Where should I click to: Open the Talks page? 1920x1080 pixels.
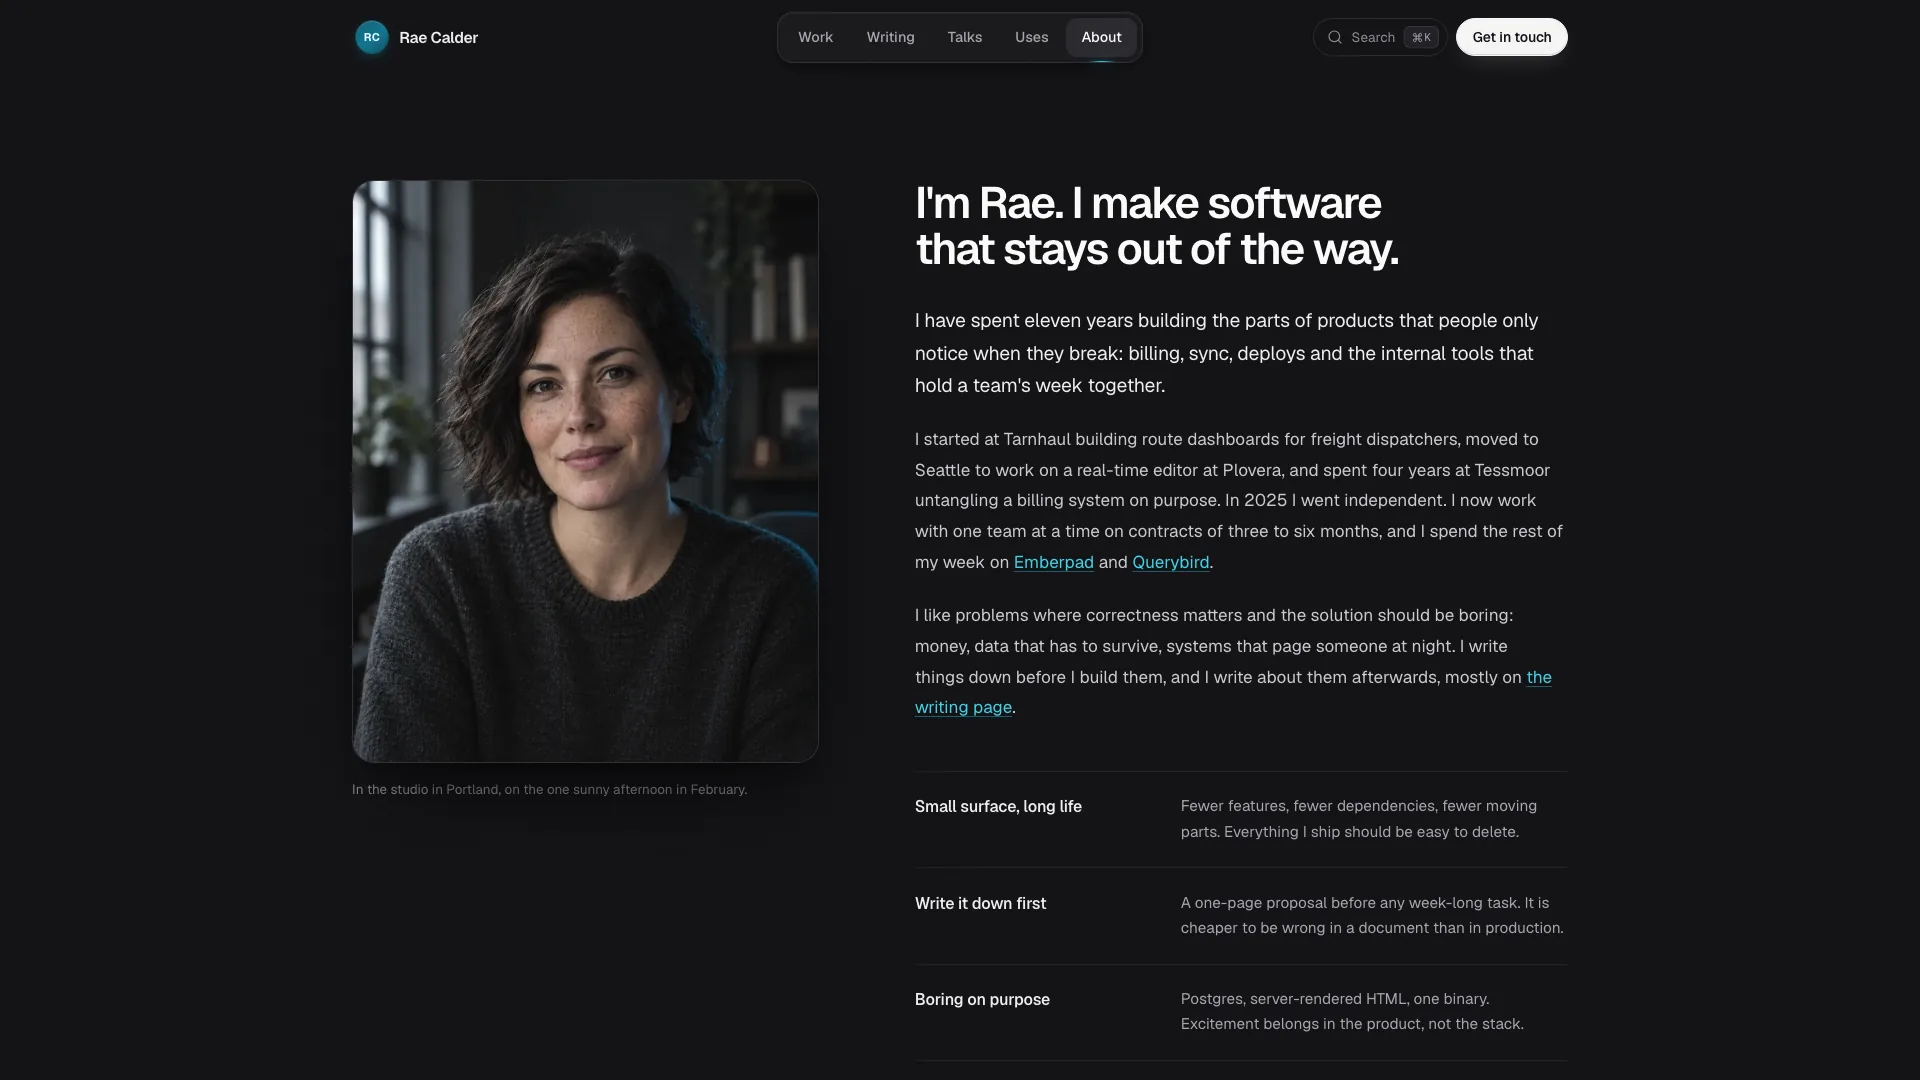pos(964,37)
